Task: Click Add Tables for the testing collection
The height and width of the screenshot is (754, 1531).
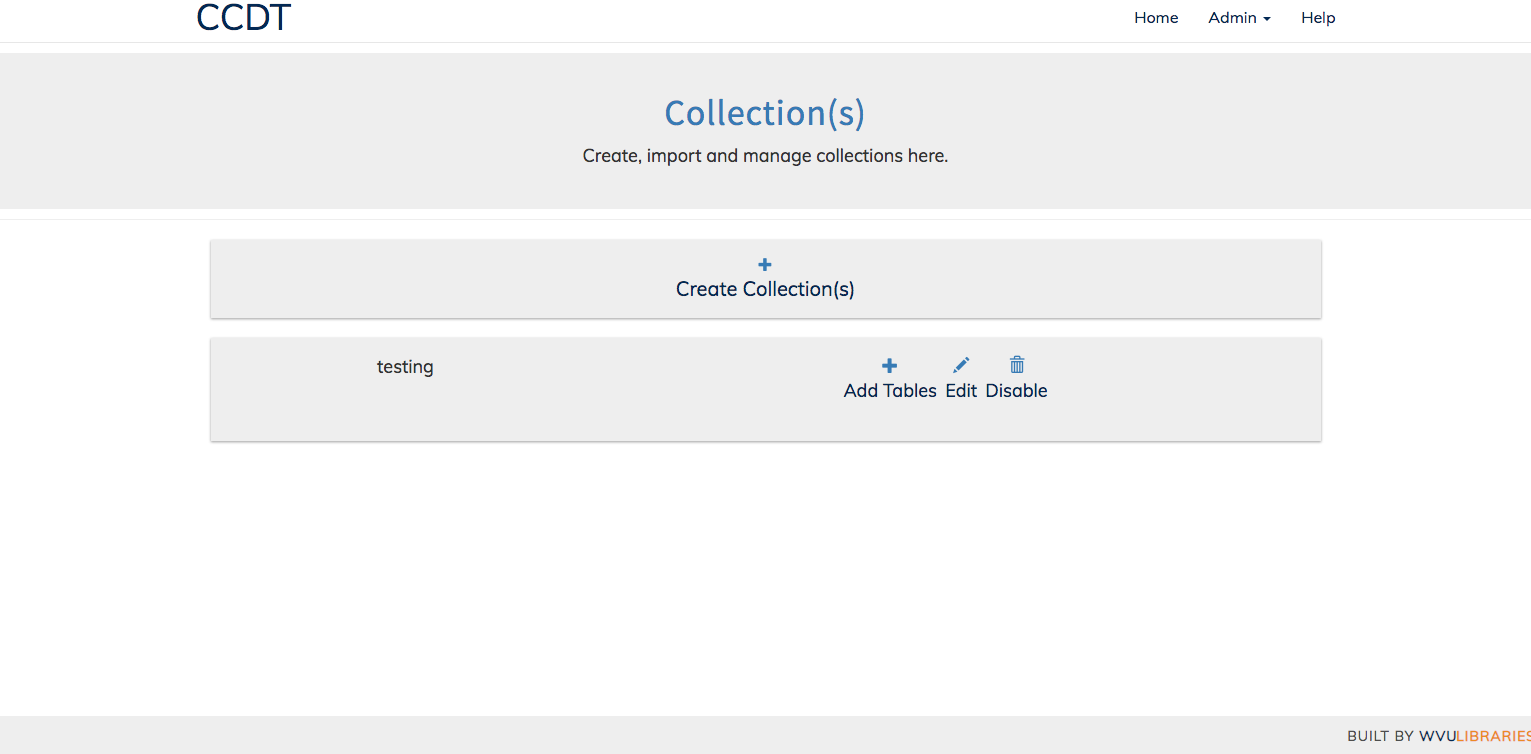Action: (x=889, y=390)
